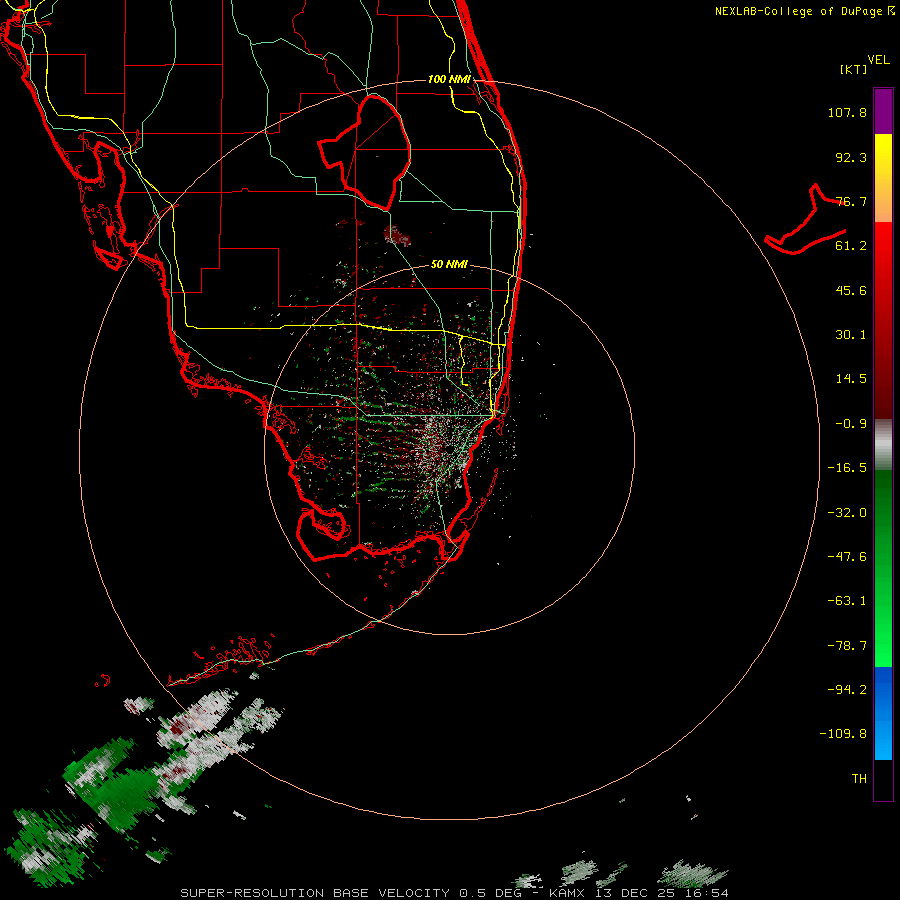
Task: Click the NEXLAB-College of DuPage credit text
Action: coord(804,11)
